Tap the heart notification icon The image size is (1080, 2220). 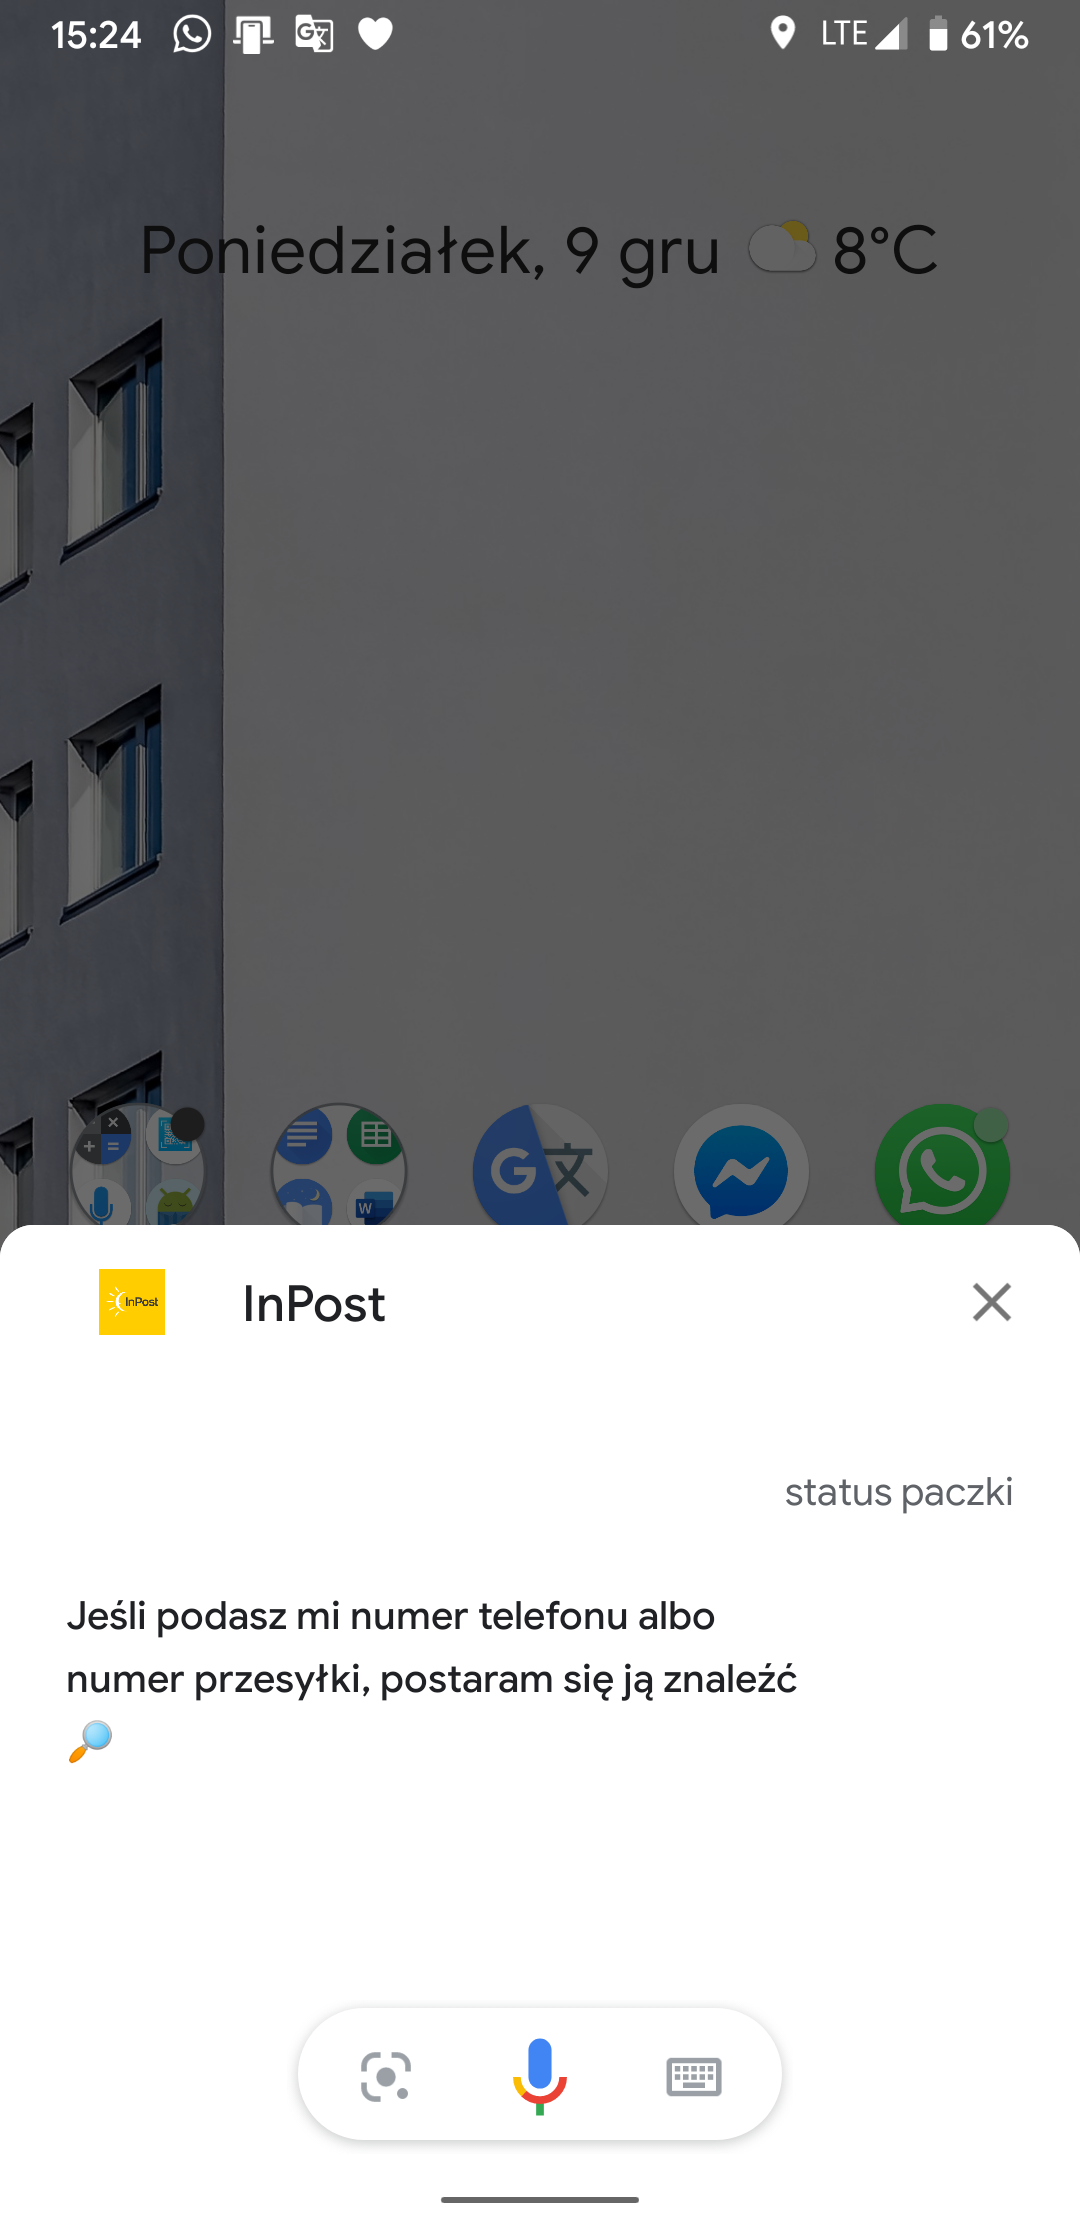(375, 35)
